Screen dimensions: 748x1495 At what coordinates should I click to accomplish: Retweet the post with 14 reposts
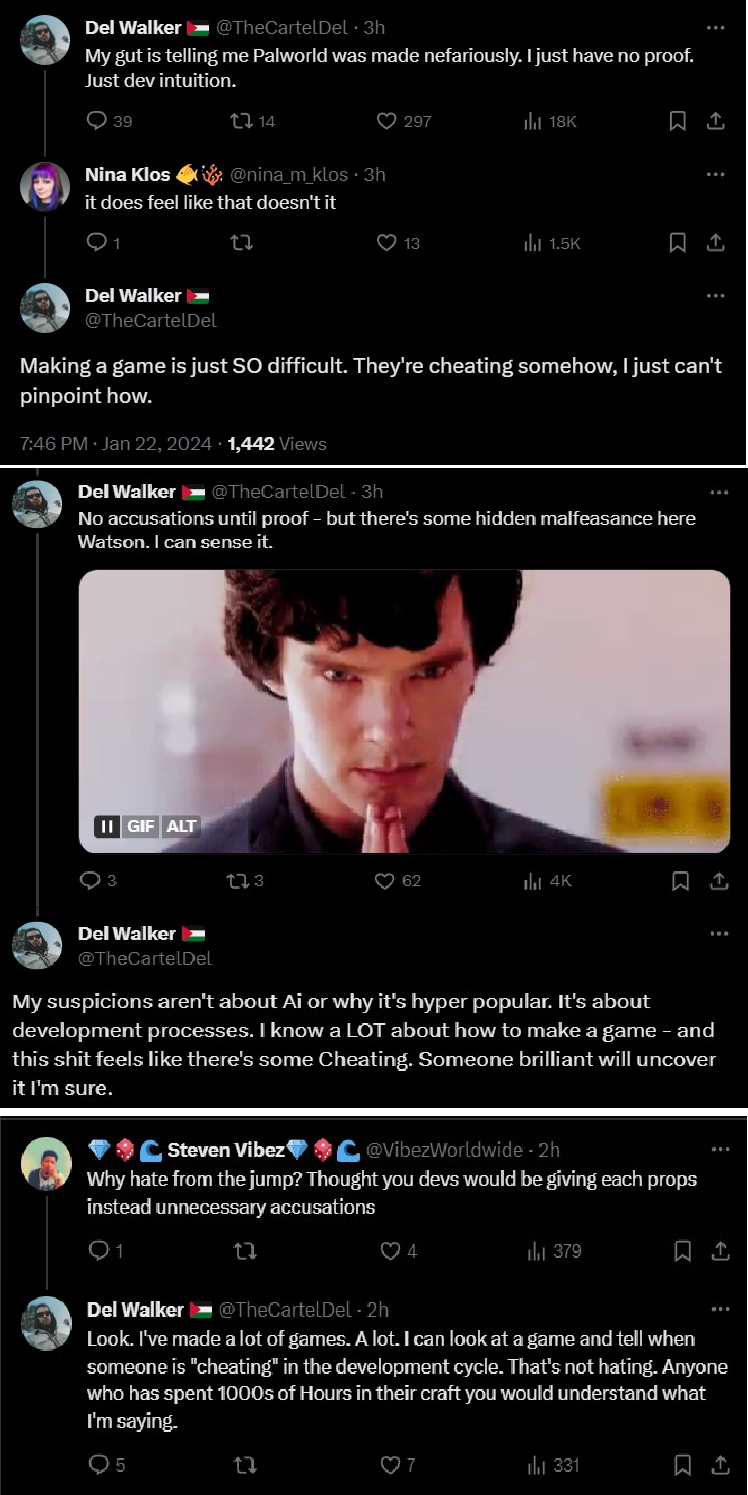coord(252,121)
